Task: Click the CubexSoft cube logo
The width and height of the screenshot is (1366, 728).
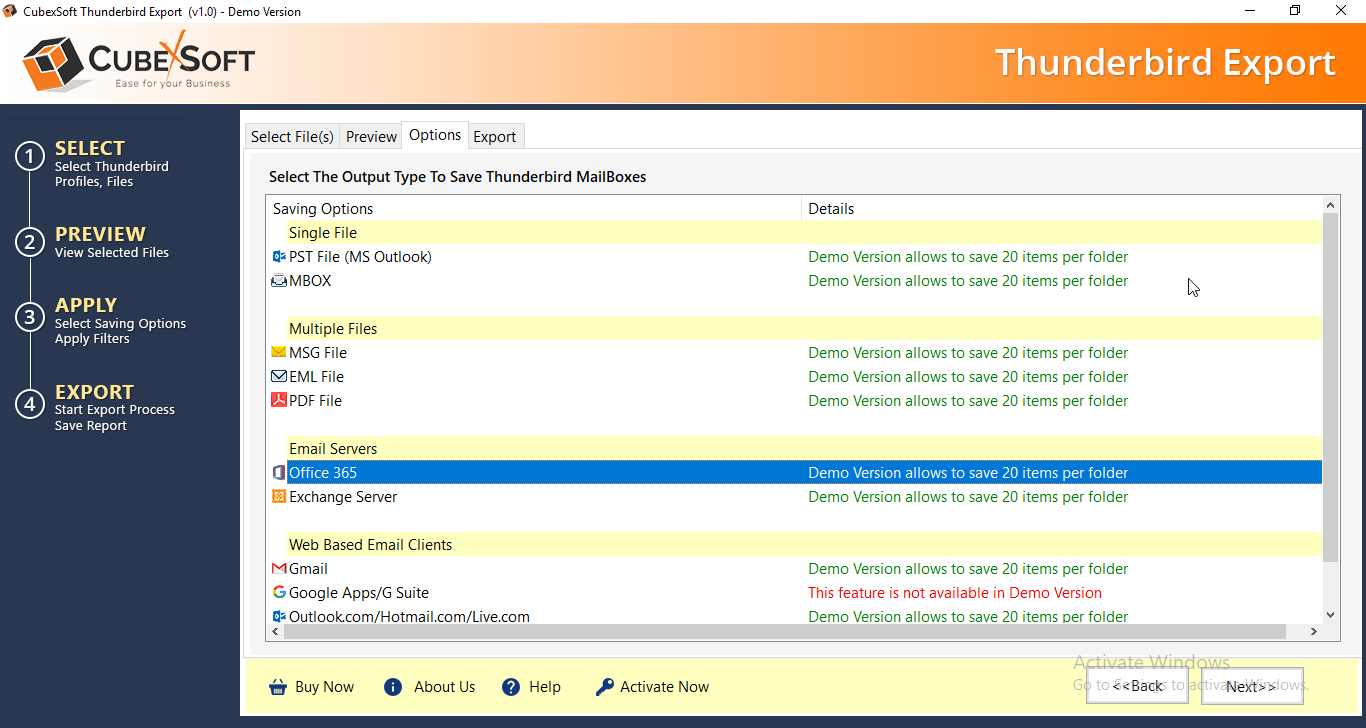Action: click(x=53, y=63)
